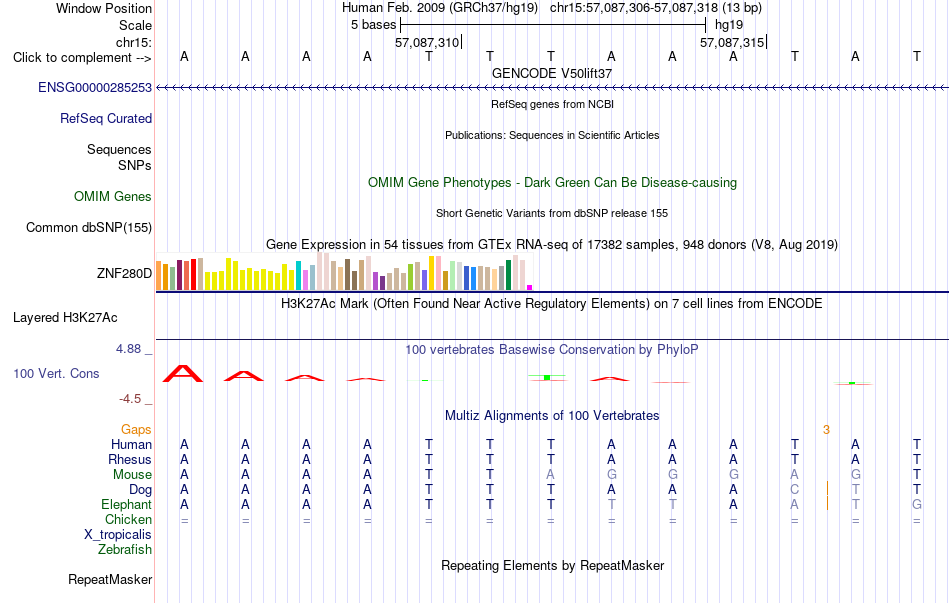Click 'Multiz Alignments of 100 Vertebrates' title
Screen dimensions: 950x603
pyautogui.click(x=551, y=416)
